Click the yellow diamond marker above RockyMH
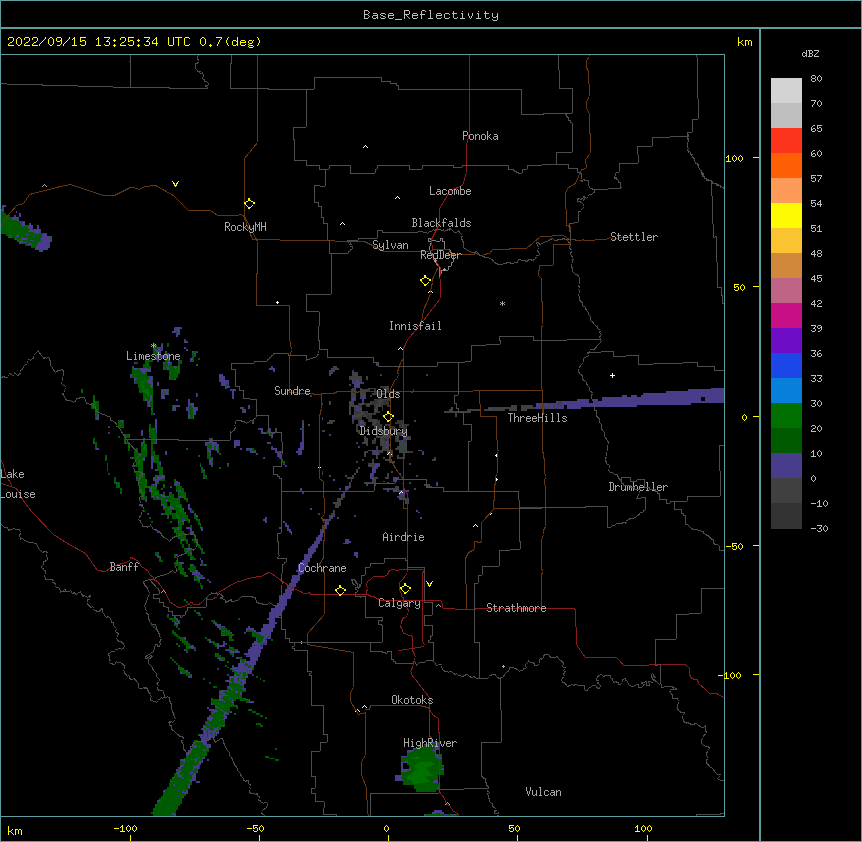This screenshot has width=862, height=842. coord(249,204)
